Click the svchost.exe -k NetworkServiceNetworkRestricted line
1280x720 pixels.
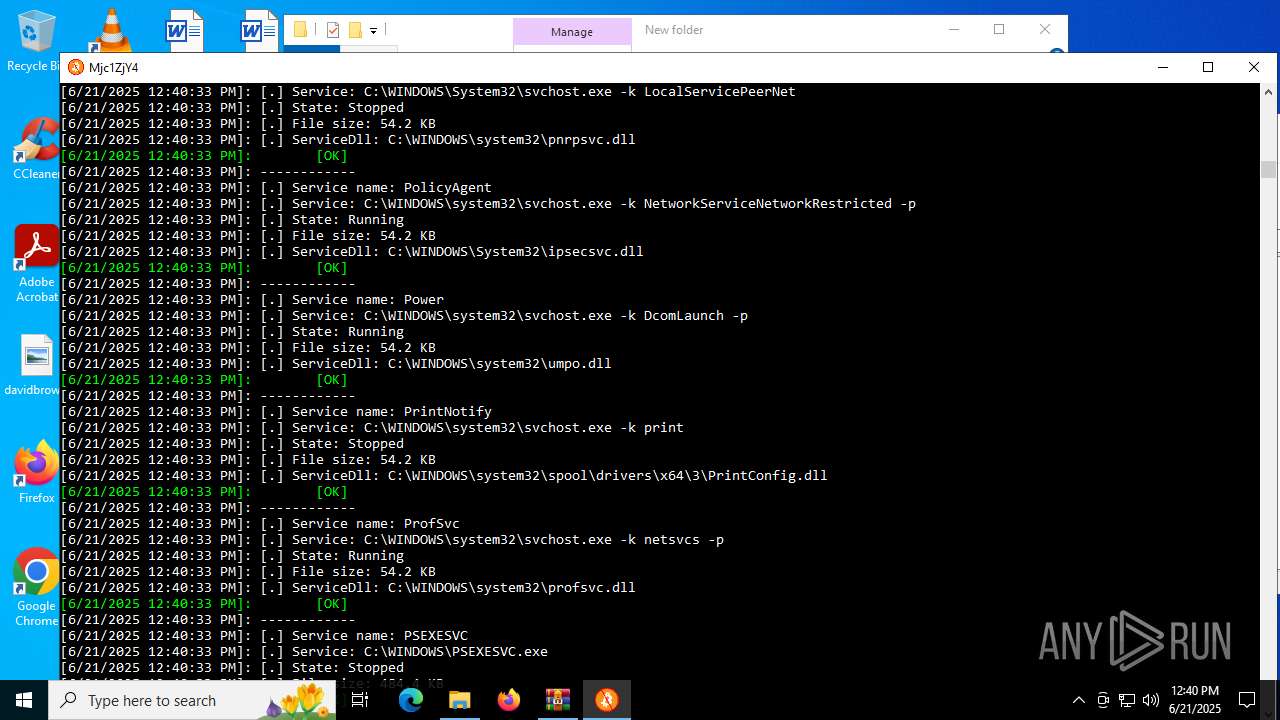[488, 203]
